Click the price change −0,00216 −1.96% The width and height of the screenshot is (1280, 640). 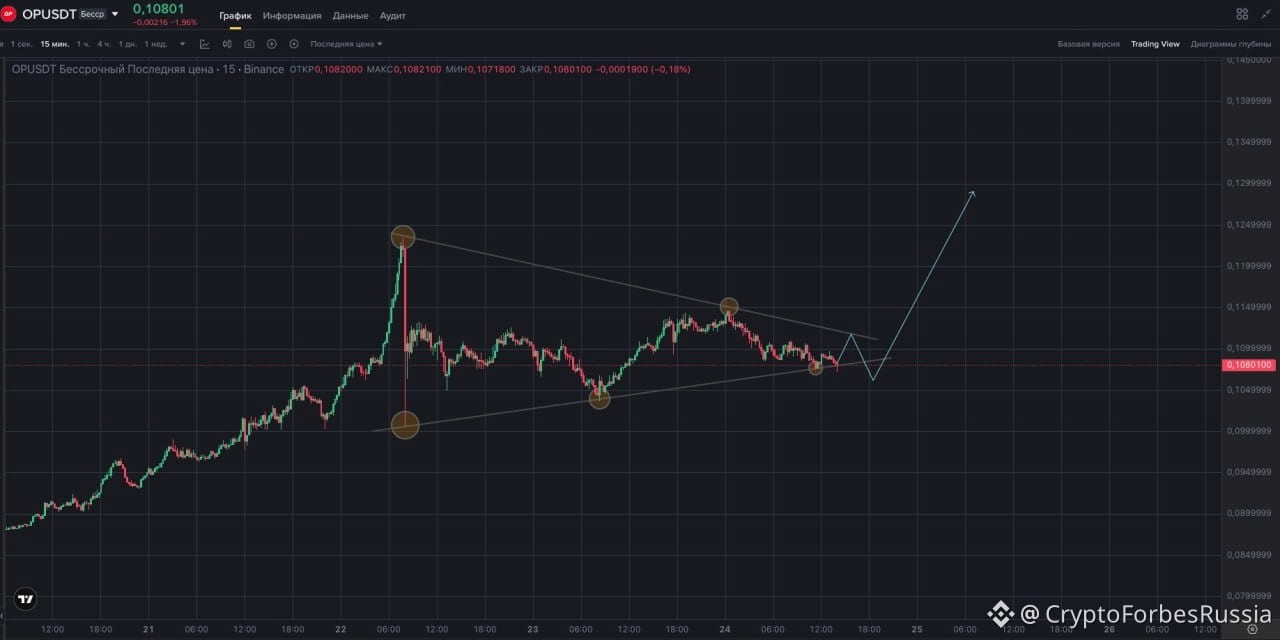[165, 22]
